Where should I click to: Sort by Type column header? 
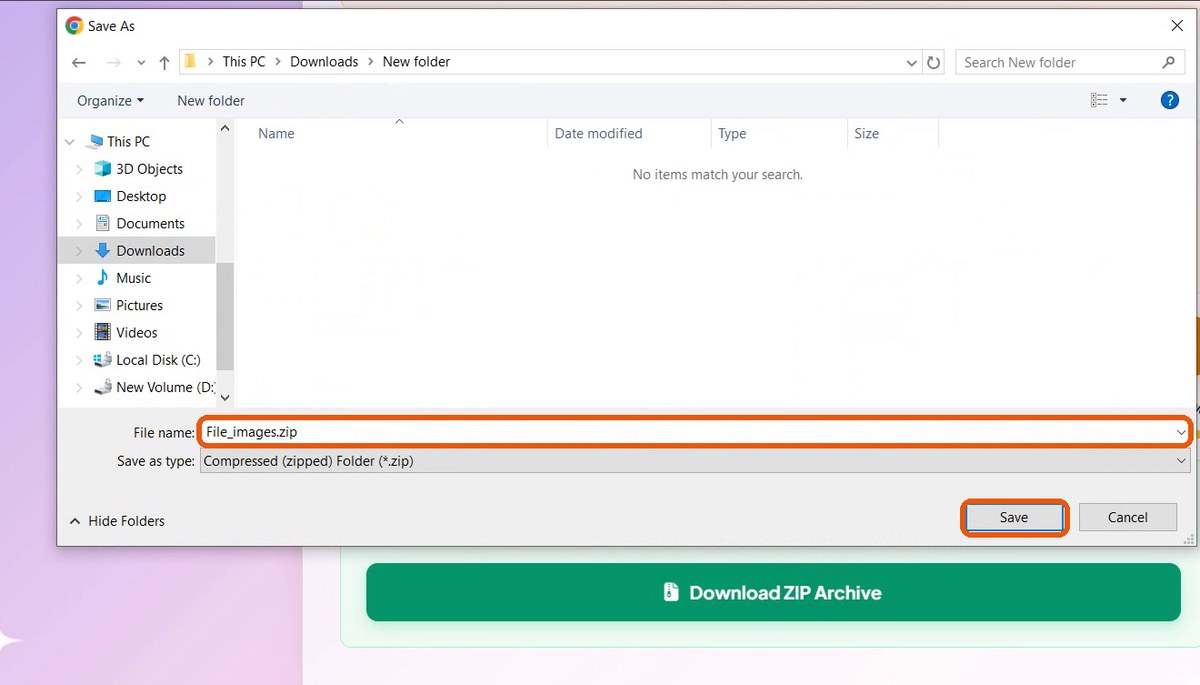(732, 133)
